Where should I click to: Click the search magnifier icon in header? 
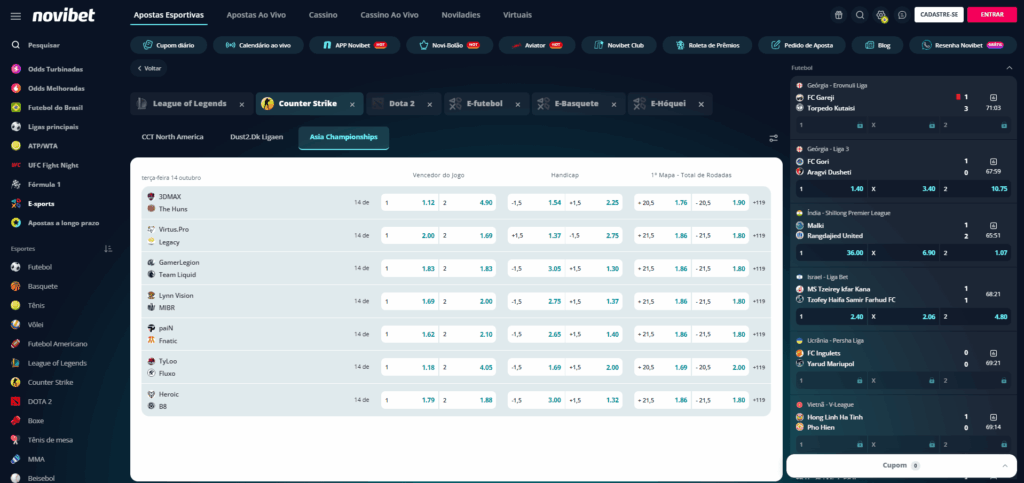click(x=859, y=15)
